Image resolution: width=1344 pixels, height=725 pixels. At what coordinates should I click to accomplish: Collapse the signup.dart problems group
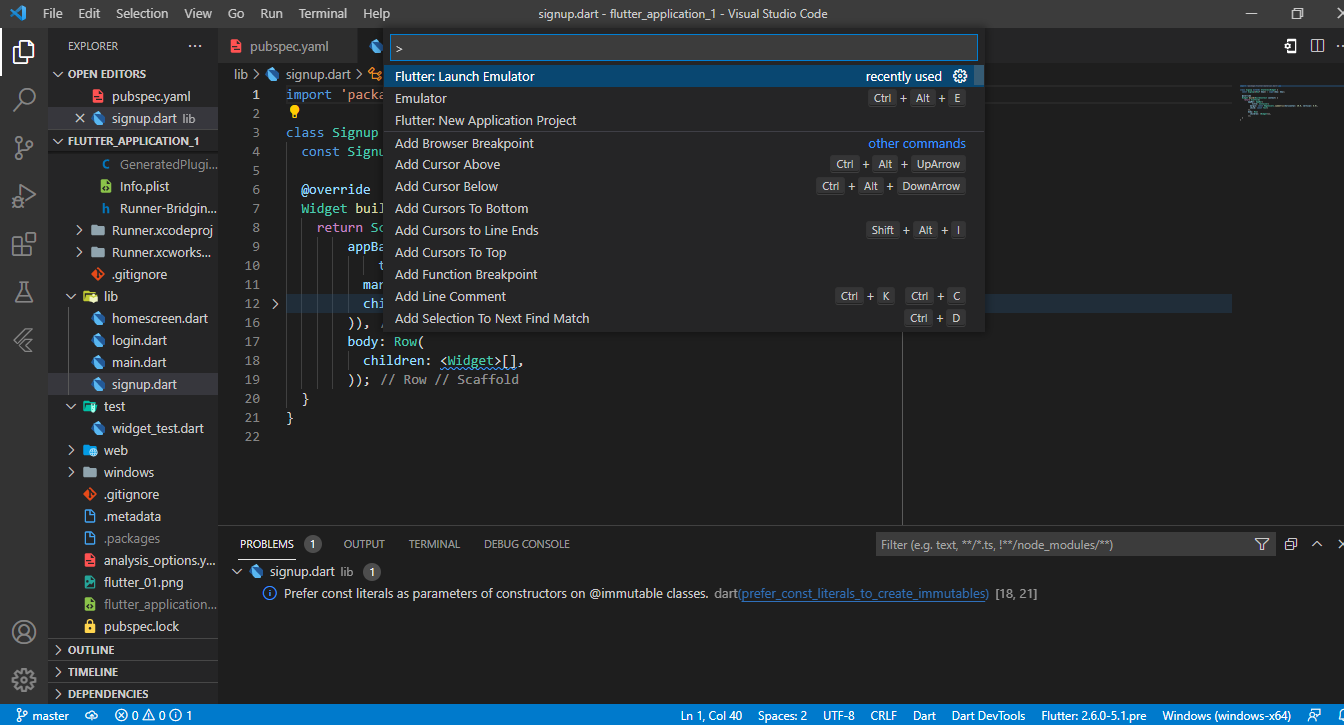click(238, 572)
